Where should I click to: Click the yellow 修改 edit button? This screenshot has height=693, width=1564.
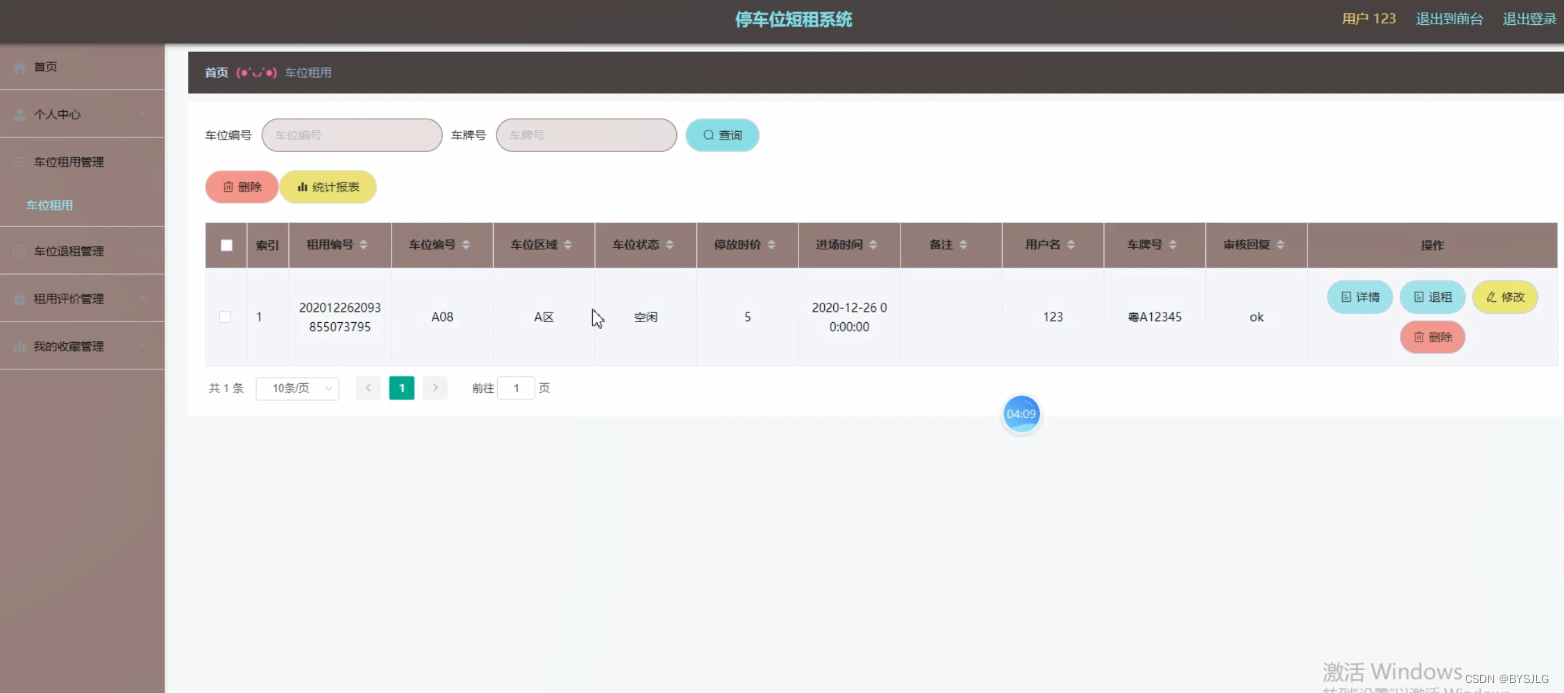[x=1505, y=297]
